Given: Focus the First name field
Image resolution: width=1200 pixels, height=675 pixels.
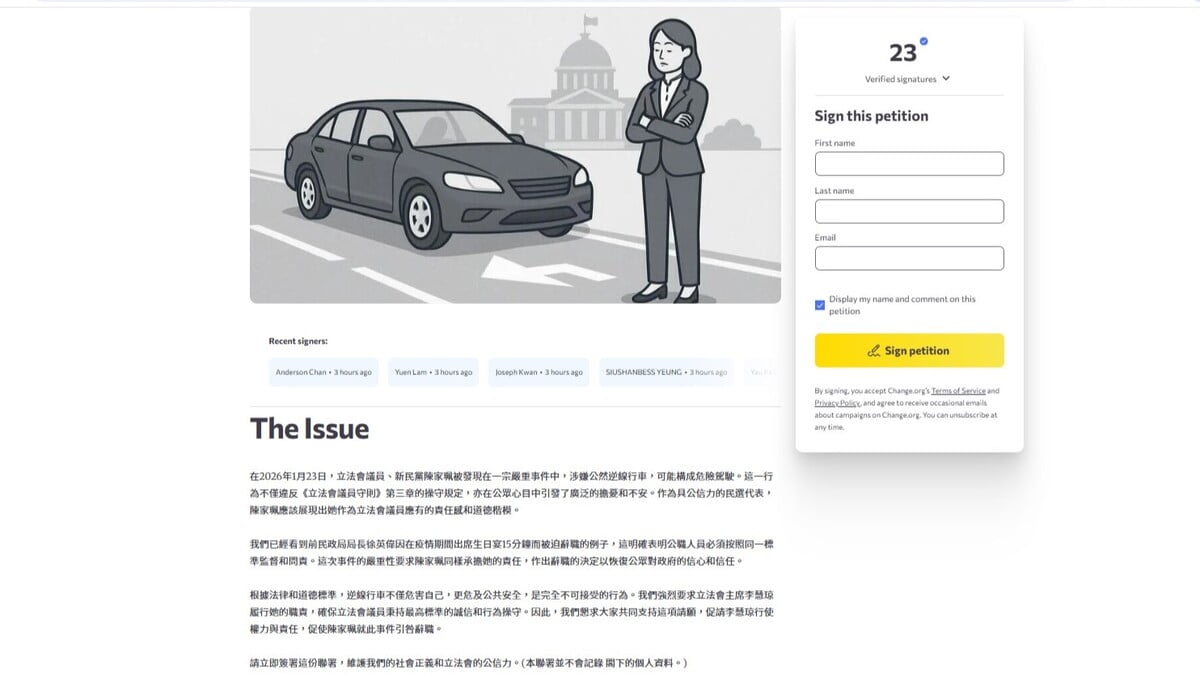Looking at the screenshot, I should click(x=909, y=164).
